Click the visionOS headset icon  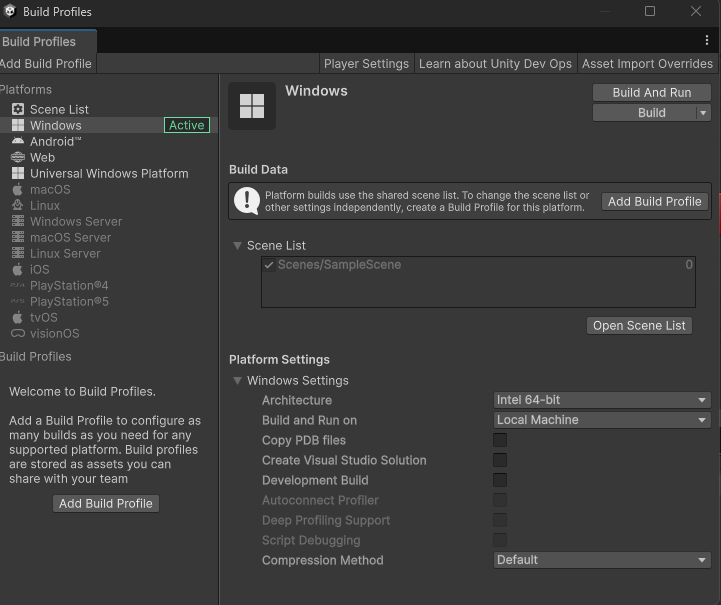tap(18, 333)
